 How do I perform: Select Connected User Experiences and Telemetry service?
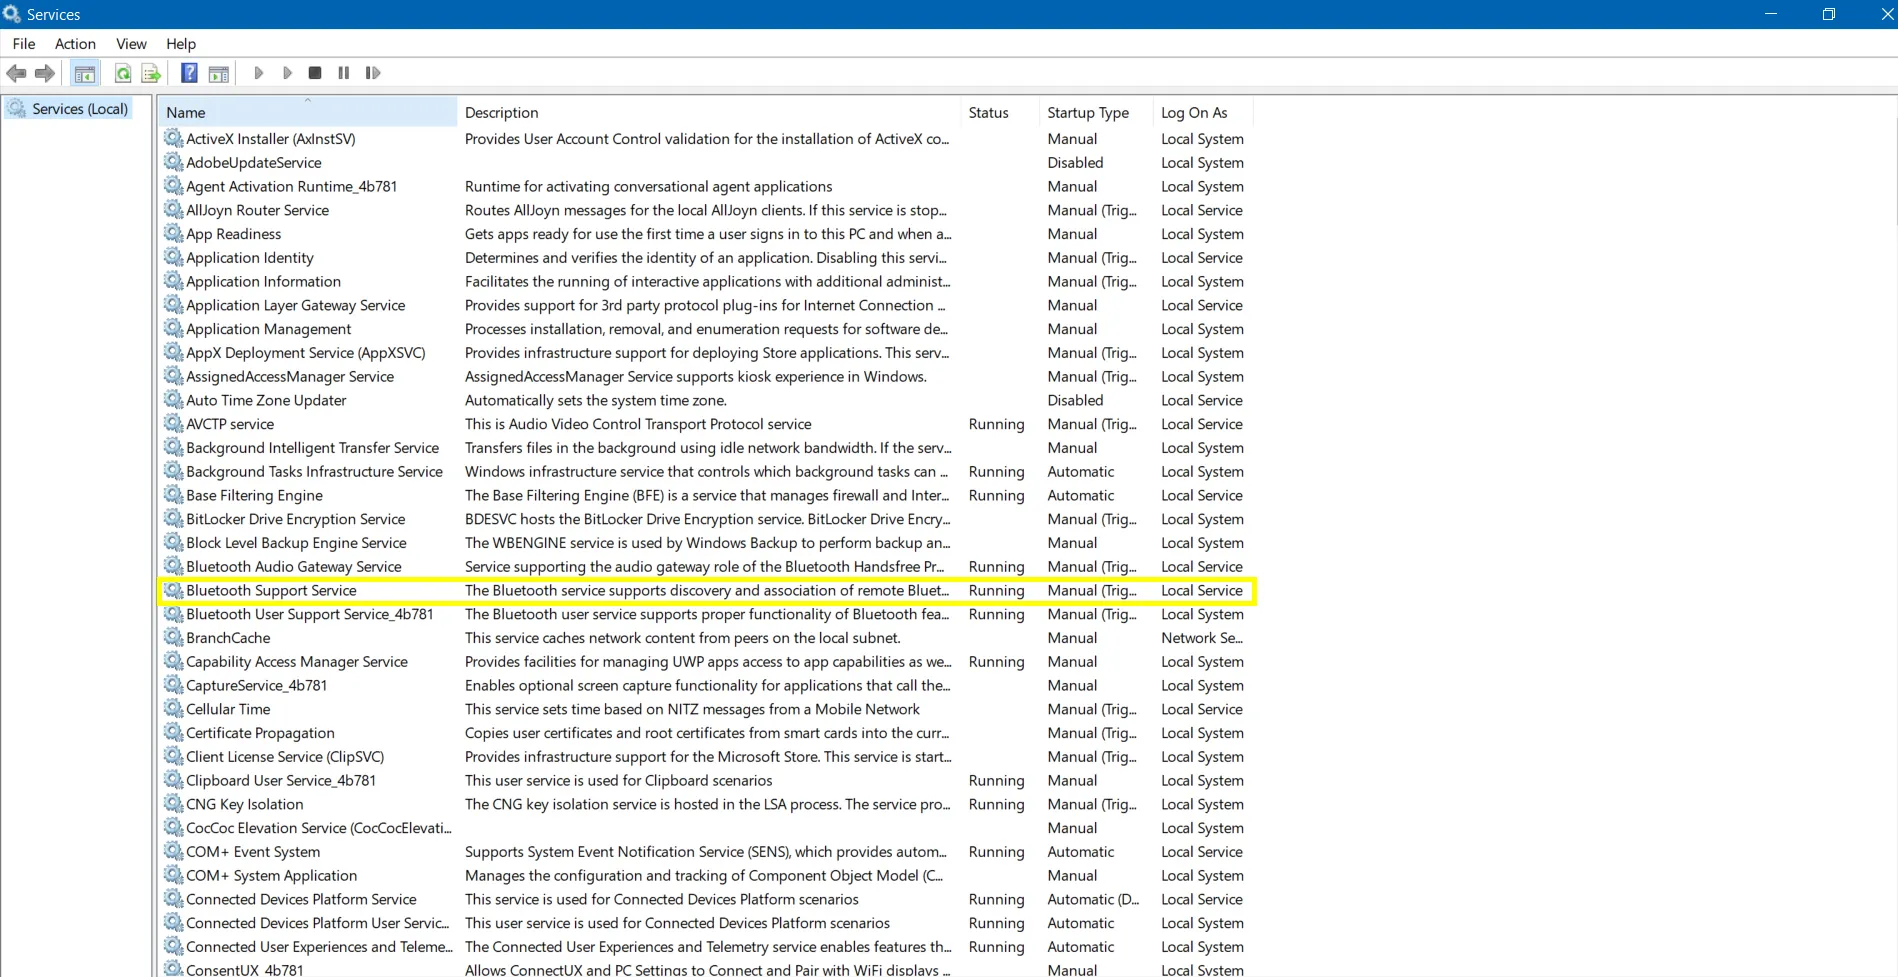pyautogui.click(x=319, y=947)
